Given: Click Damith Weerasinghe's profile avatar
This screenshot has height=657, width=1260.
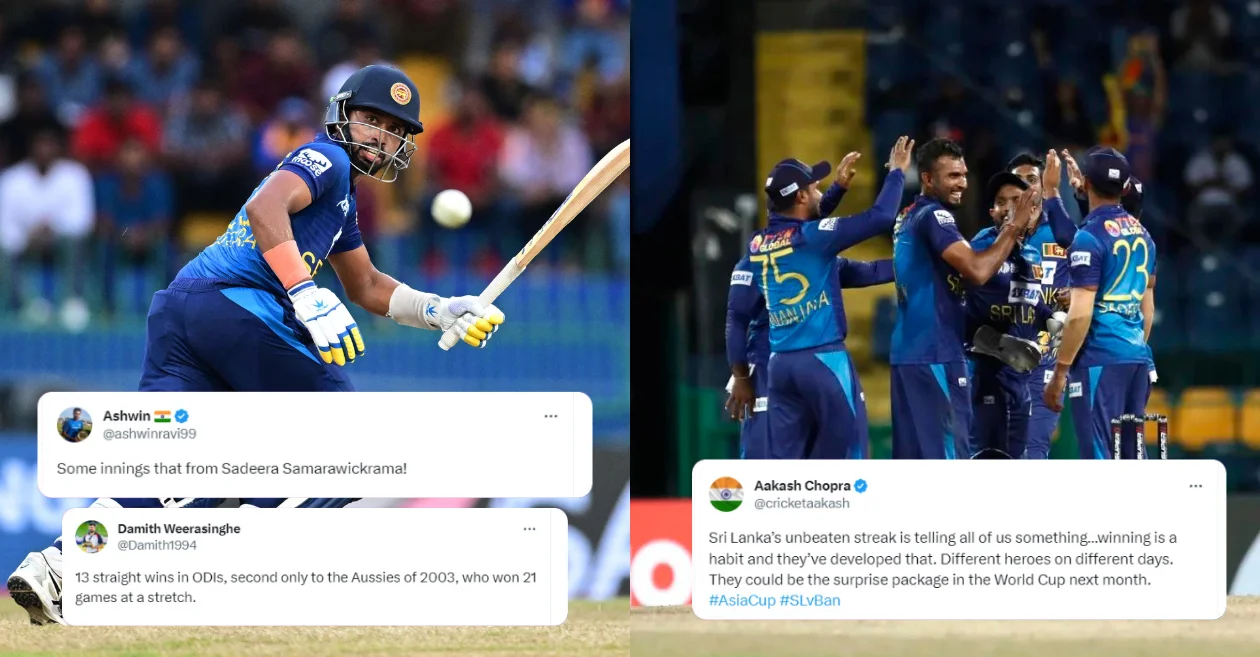Looking at the screenshot, I should point(91,536).
